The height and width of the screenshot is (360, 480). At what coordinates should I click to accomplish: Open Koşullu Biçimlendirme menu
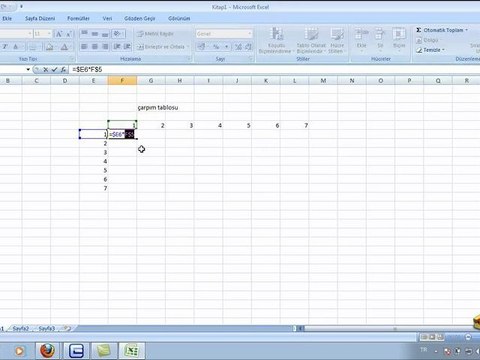pos(276,41)
